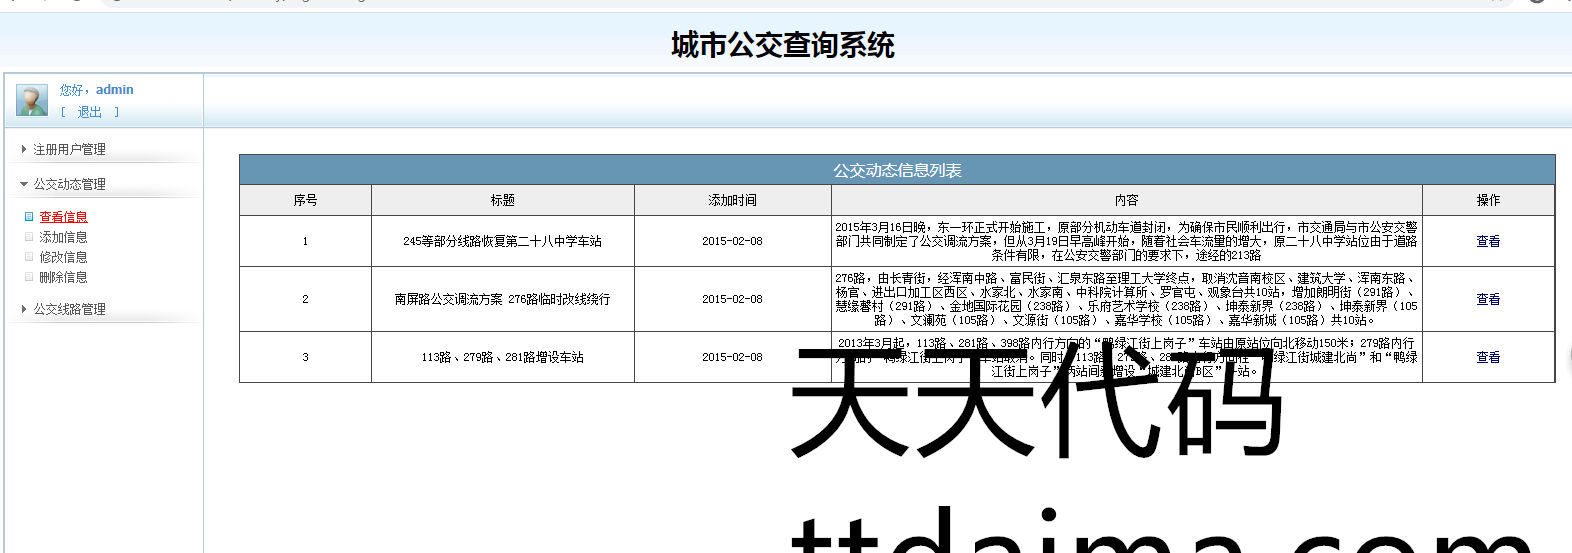Expand the 公交线路管理 menu section
1572x553 pixels.
click(x=69, y=309)
